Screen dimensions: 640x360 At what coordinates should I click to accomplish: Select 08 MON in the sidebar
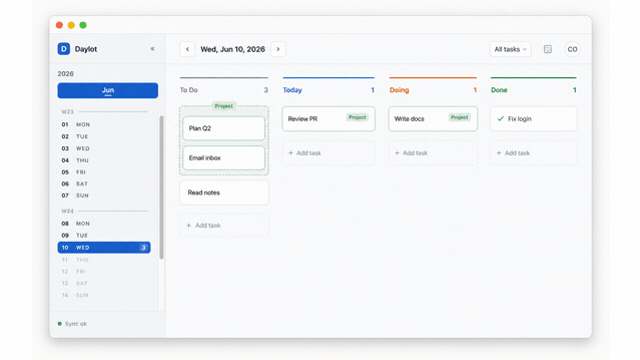pos(104,224)
